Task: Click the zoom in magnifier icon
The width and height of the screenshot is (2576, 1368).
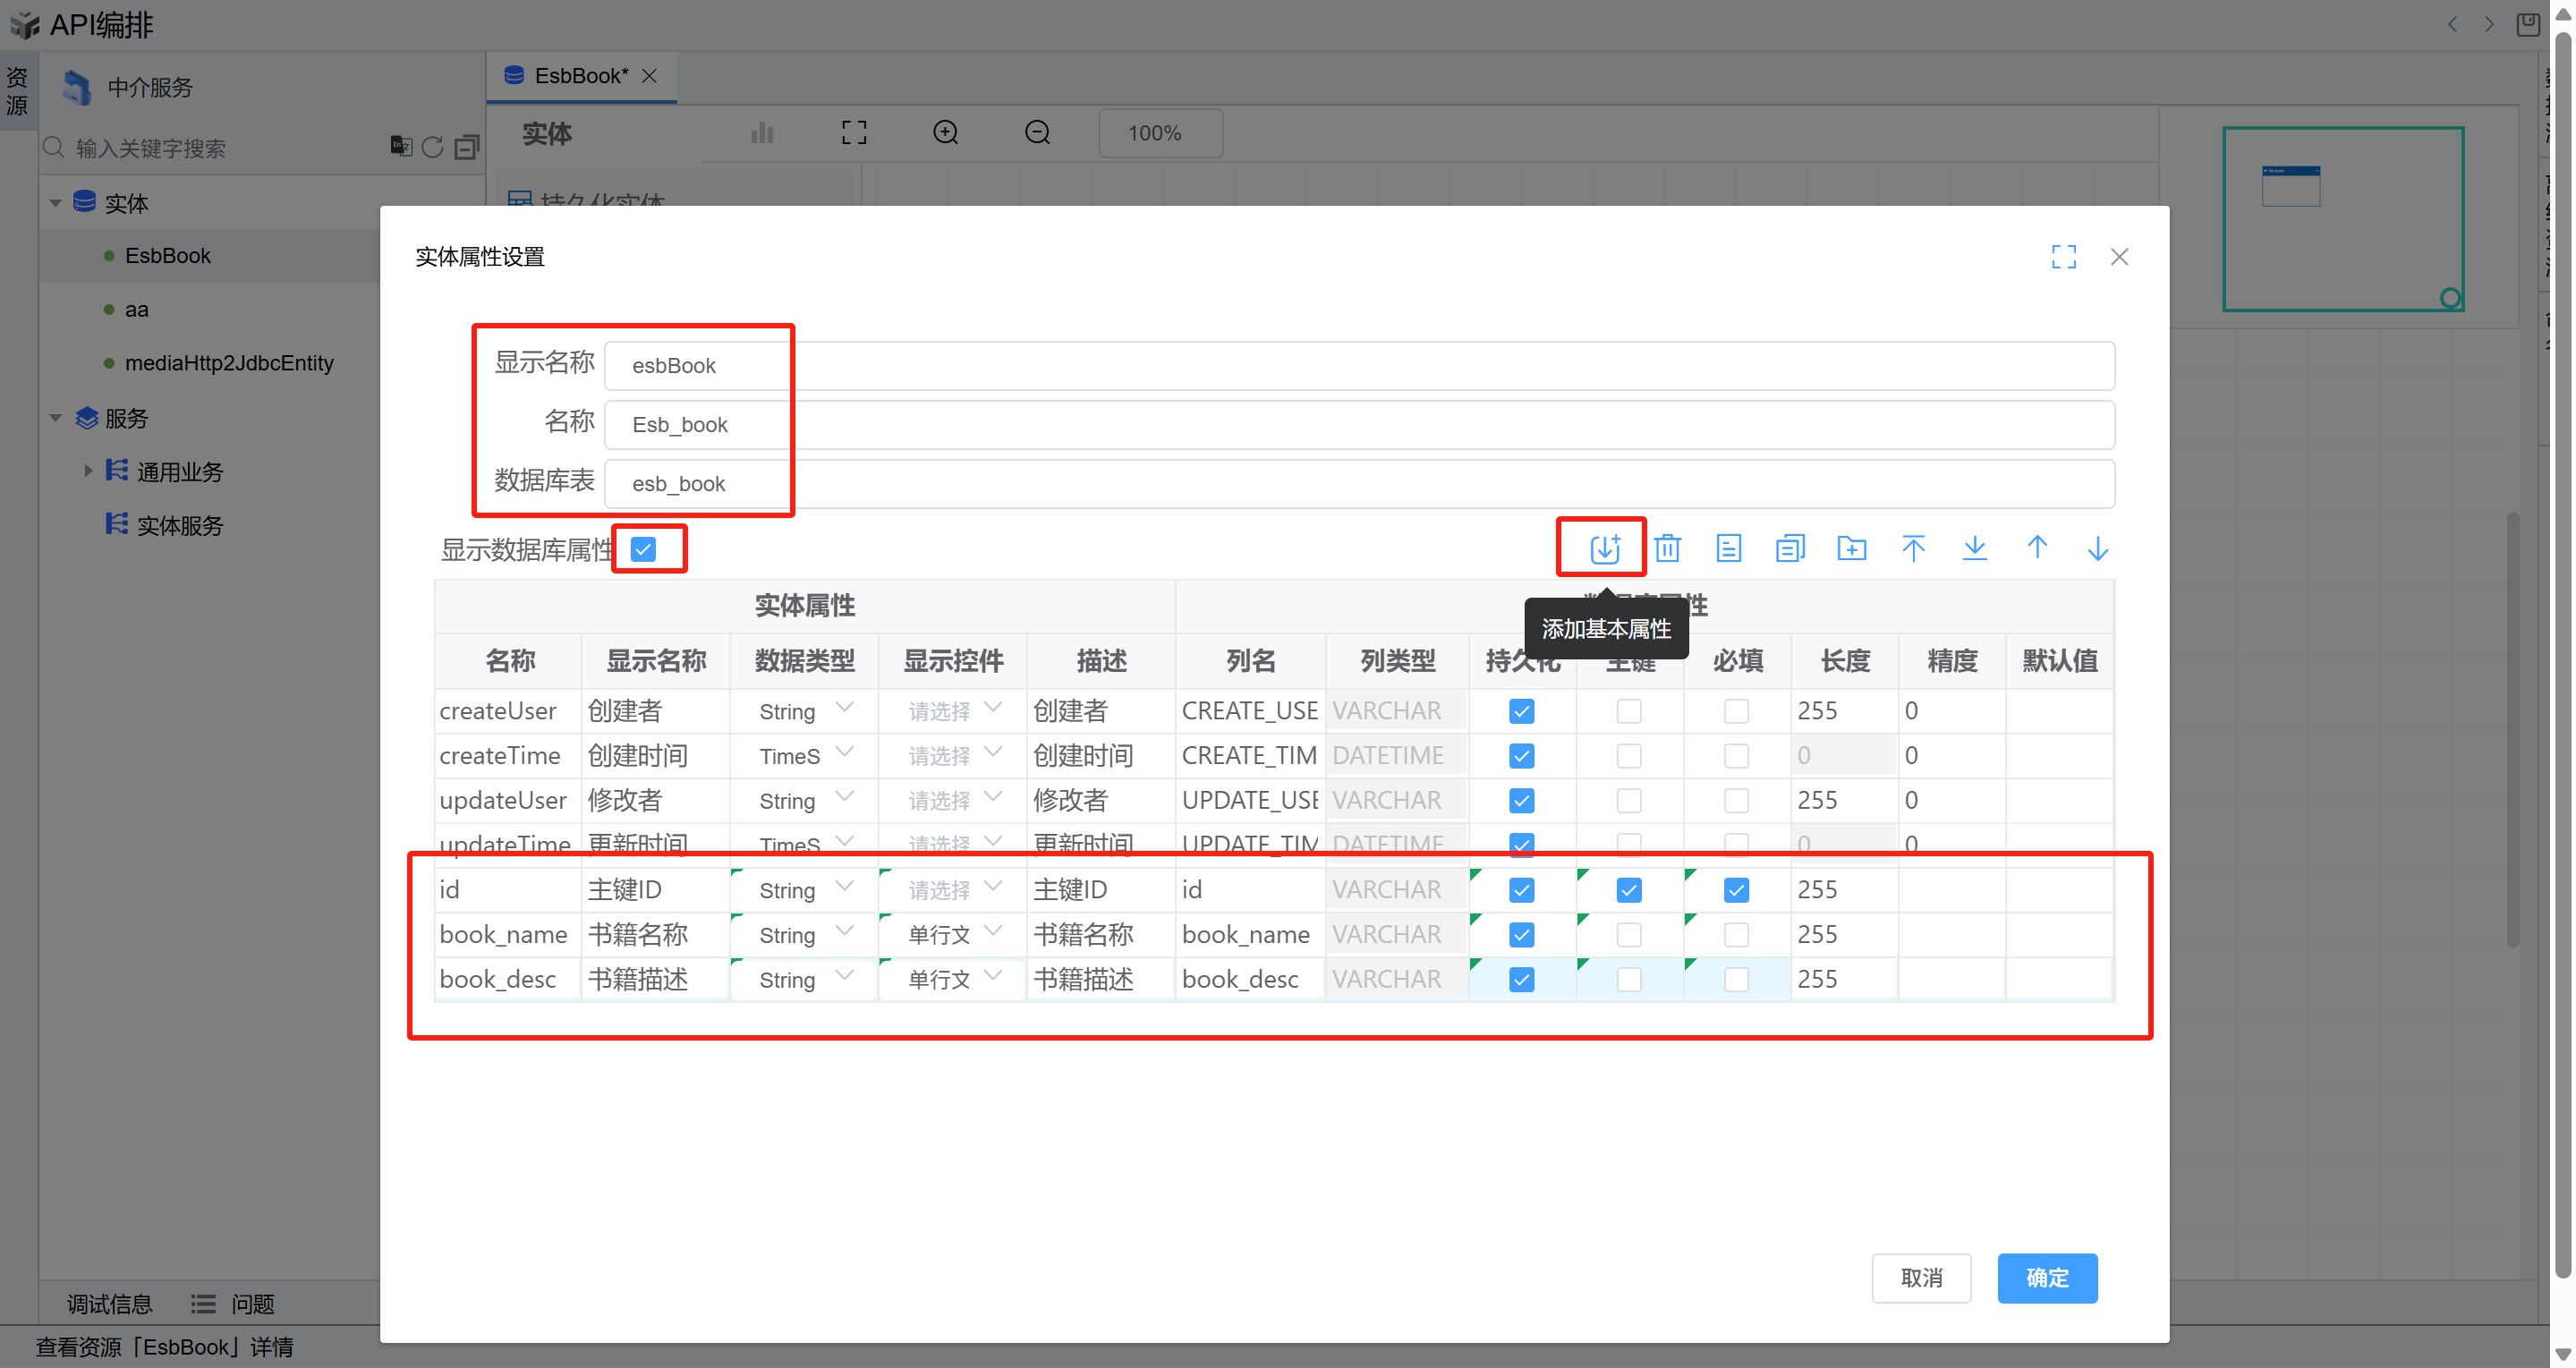Action: (945, 133)
